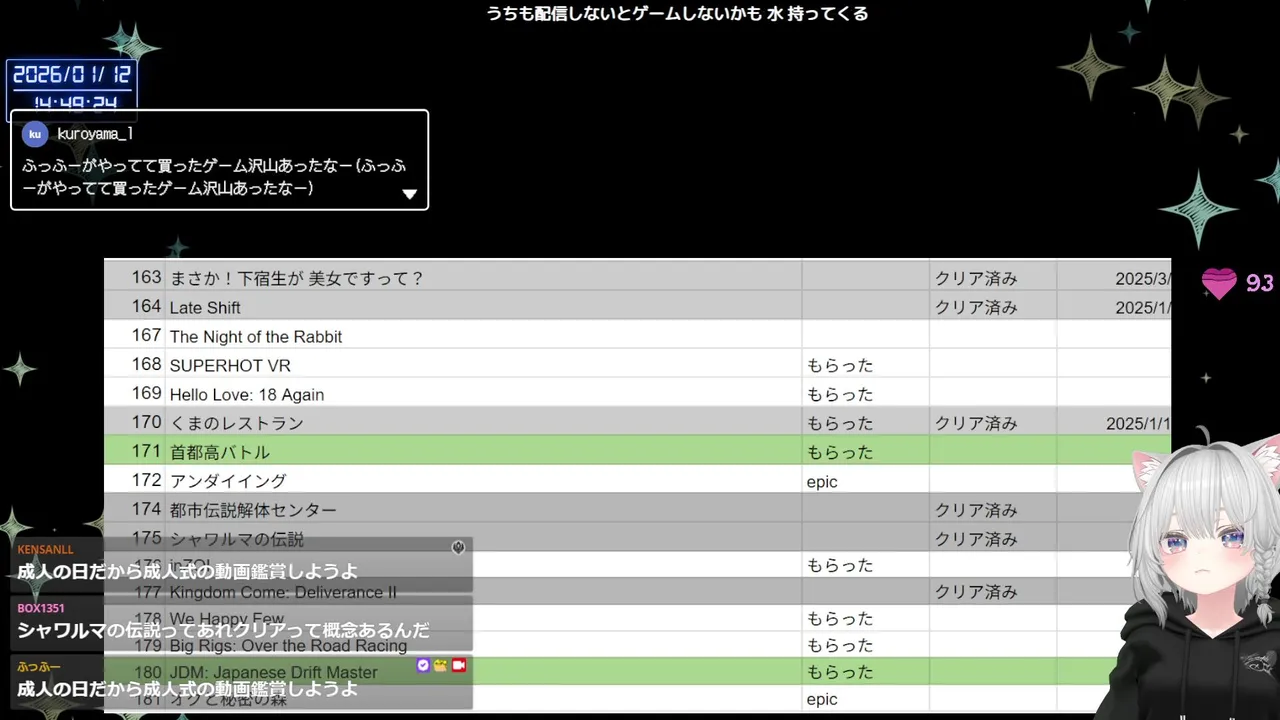Screen dimensions: 1280x720
Task: Click the 'もらった' cell in the SUPERHOT VR row
Action: point(865,365)
